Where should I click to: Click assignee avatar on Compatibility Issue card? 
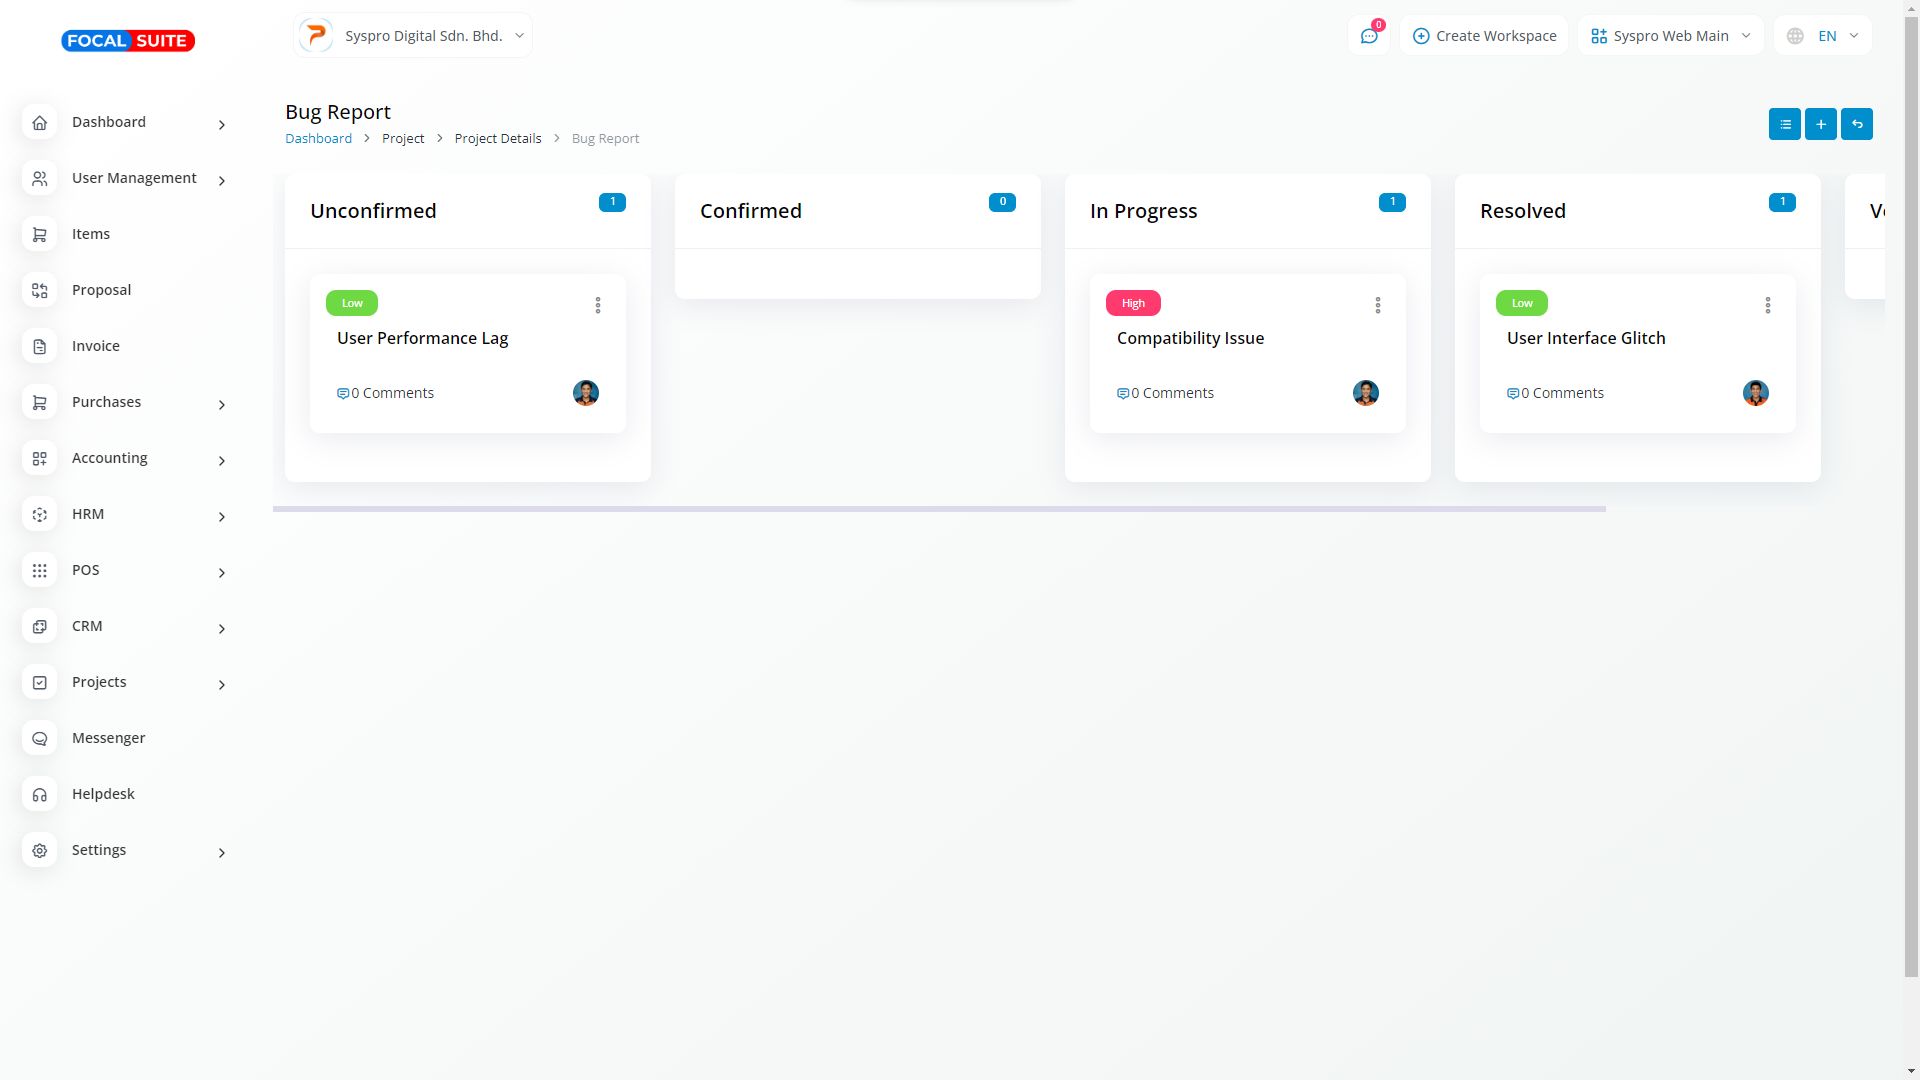[1365, 393]
